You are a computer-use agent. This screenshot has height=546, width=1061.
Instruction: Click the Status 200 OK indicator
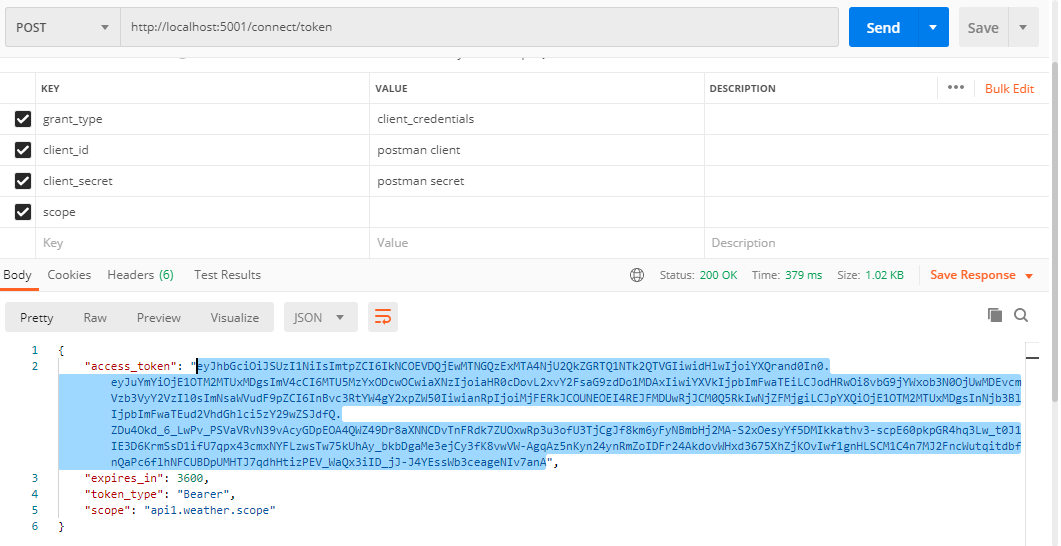click(x=698, y=275)
